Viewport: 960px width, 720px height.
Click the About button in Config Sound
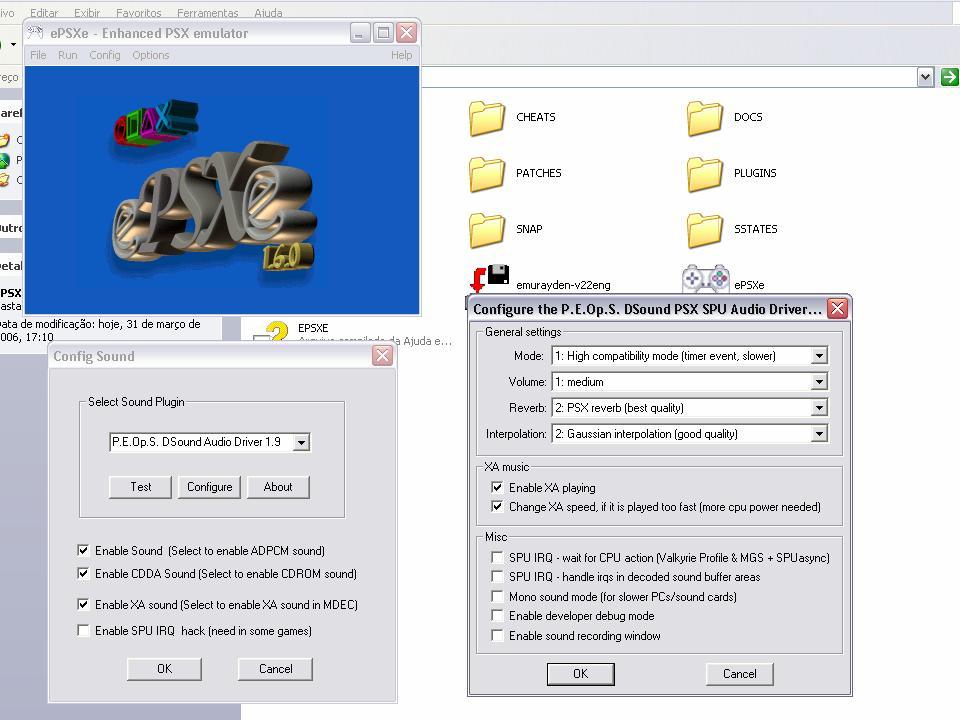(x=278, y=487)
